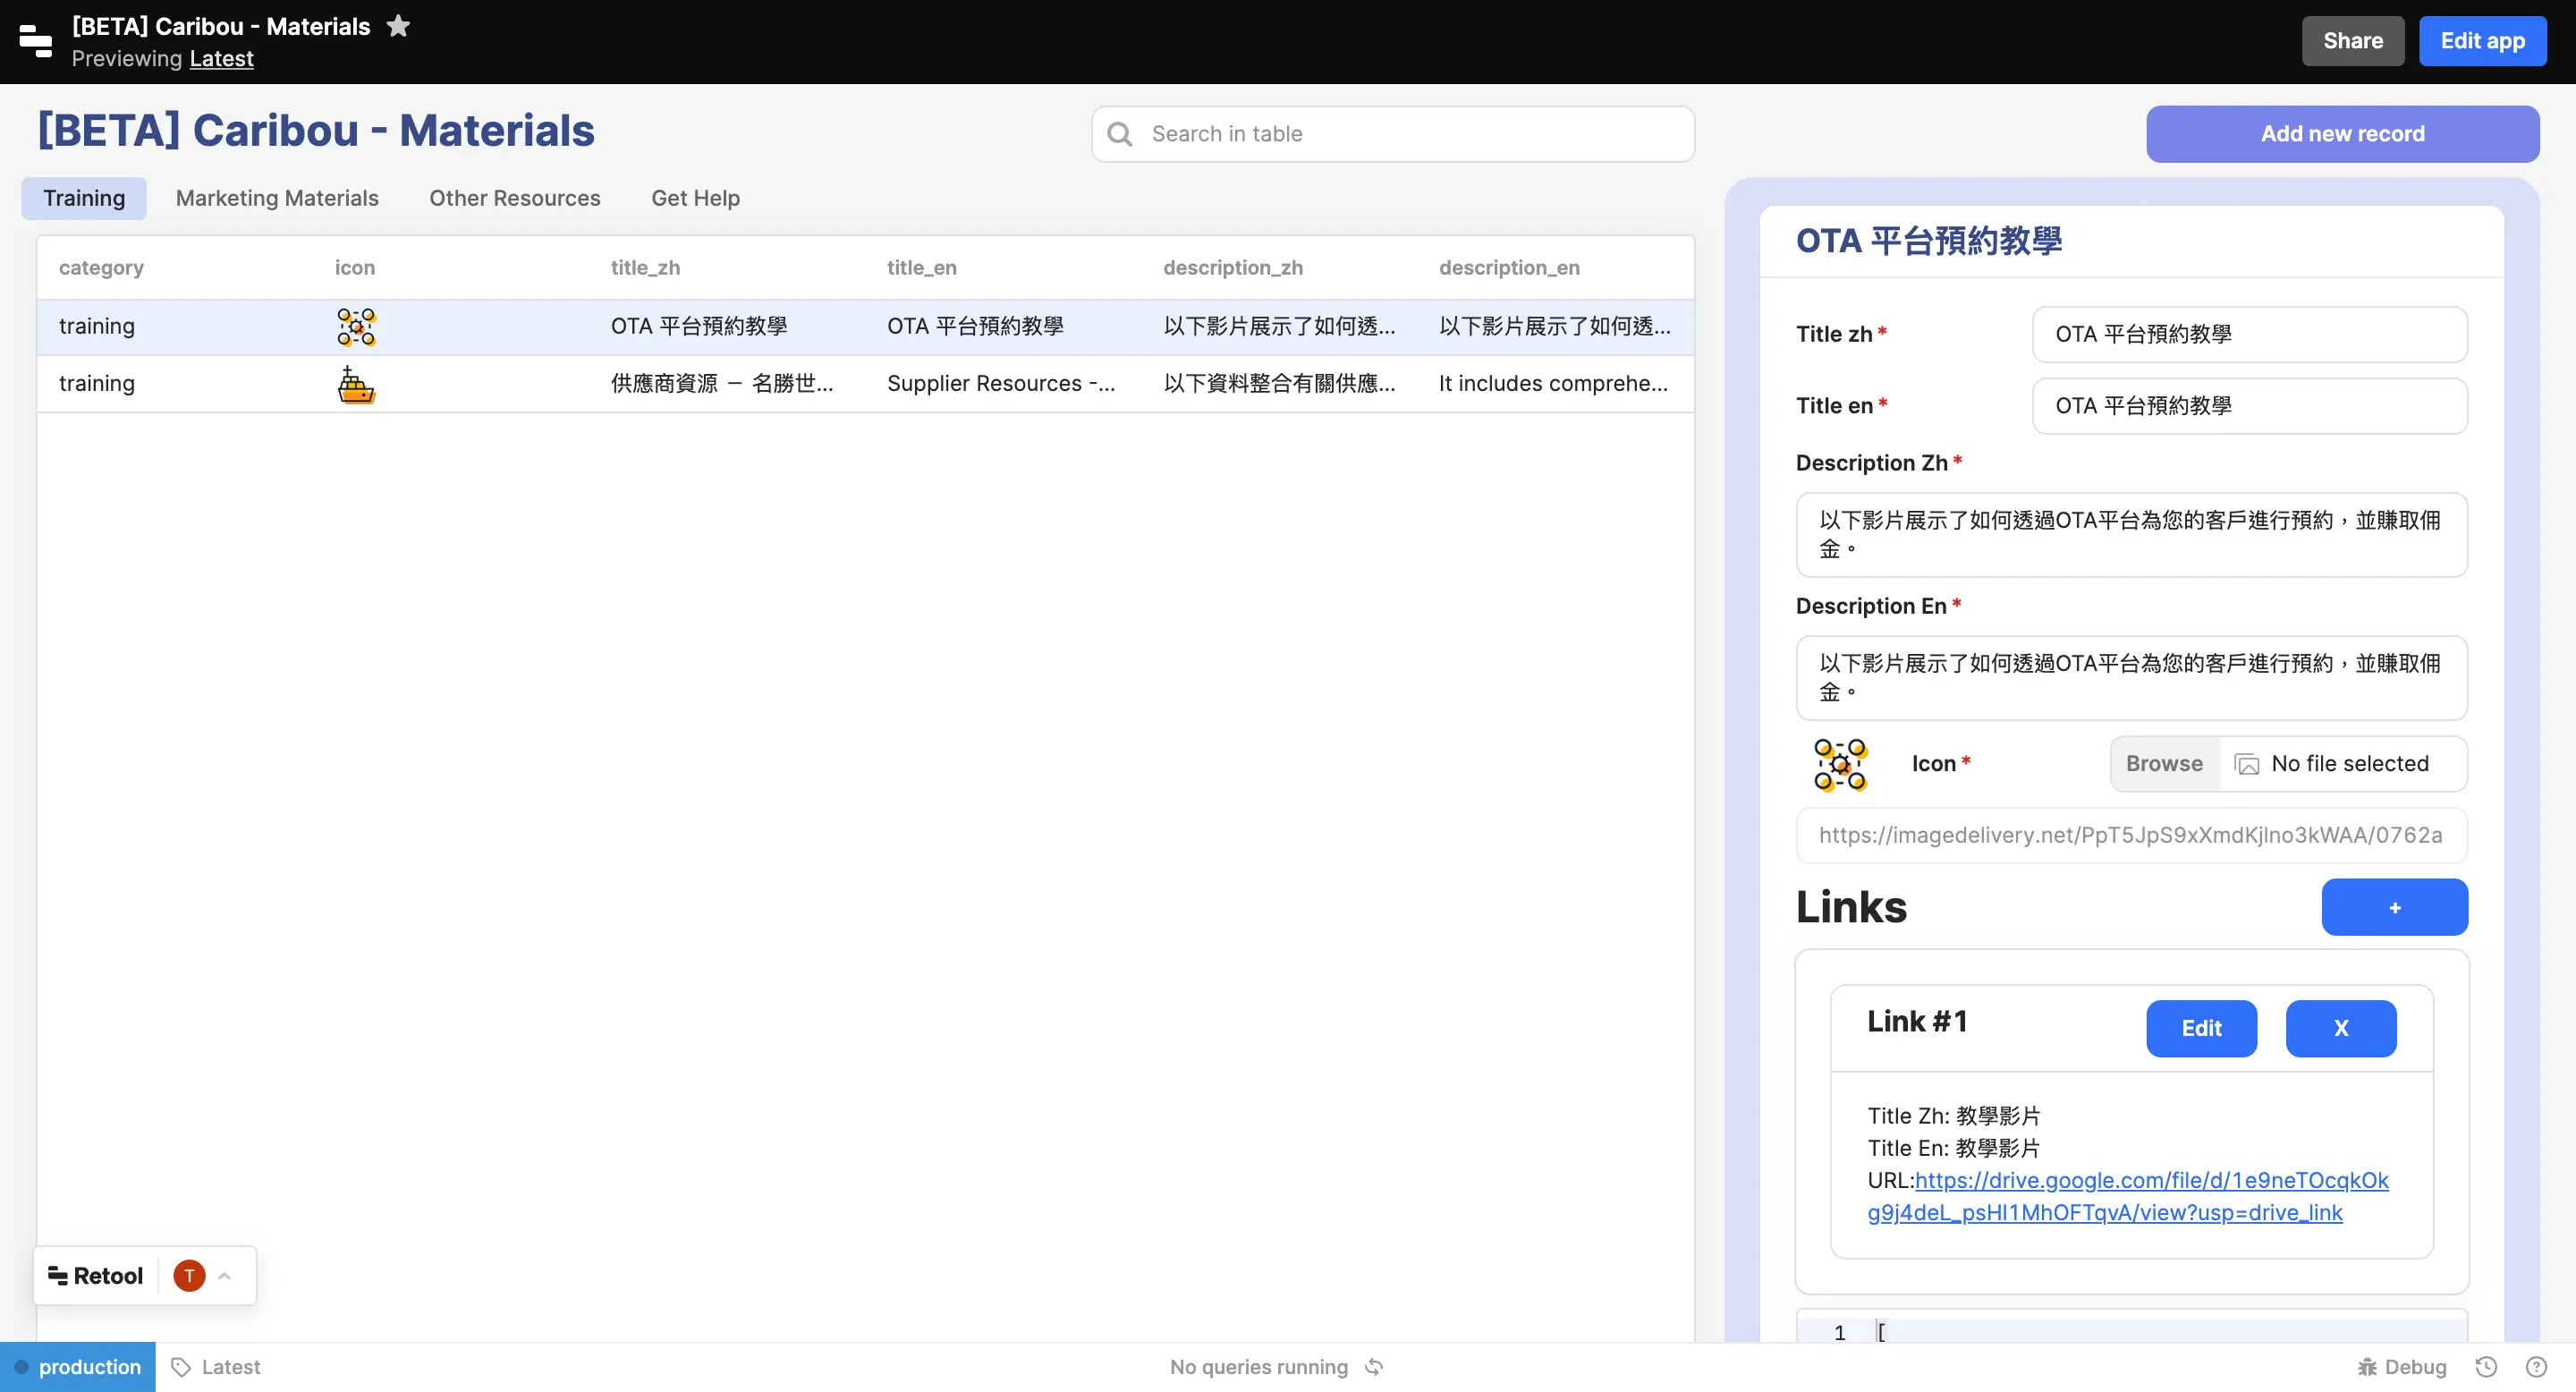This screenshot has height=1392, width=2576.
Task: Click the search magnifier icon in the table search
Action: click(1120, 133)
